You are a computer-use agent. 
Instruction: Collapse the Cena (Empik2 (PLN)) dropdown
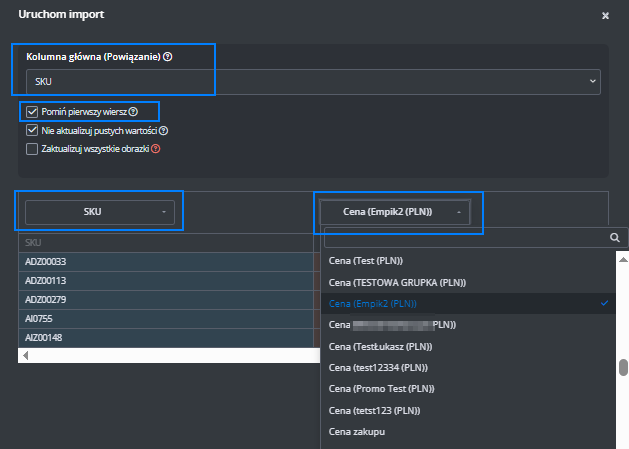pos(398,212)
